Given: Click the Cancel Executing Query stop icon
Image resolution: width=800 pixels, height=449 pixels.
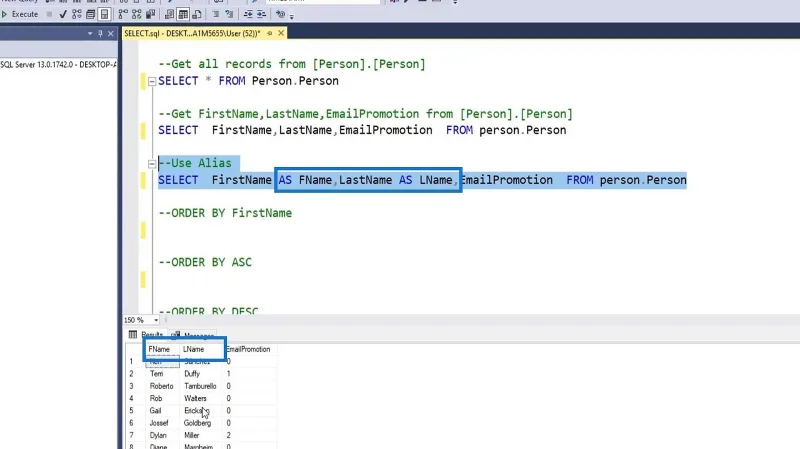Looking at the screenshot, I should [x=49, y=14].
